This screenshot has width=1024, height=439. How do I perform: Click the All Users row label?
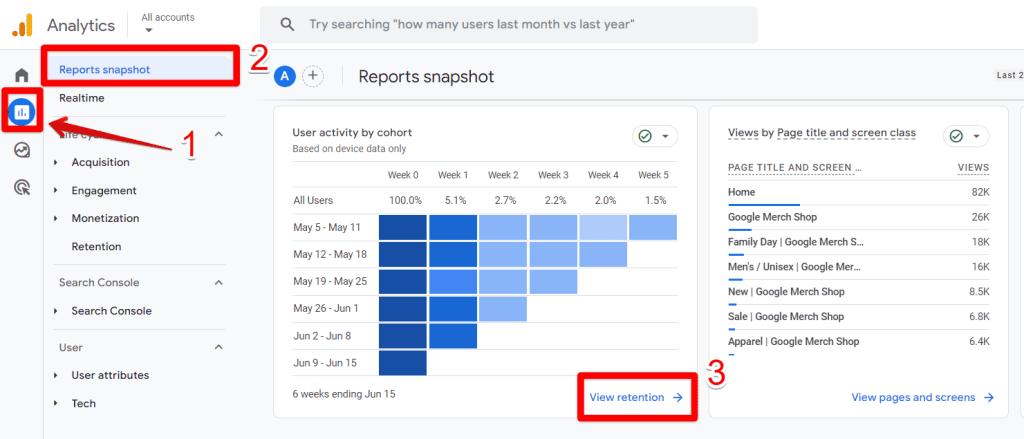pyautogui.click(x=313, y=200)
